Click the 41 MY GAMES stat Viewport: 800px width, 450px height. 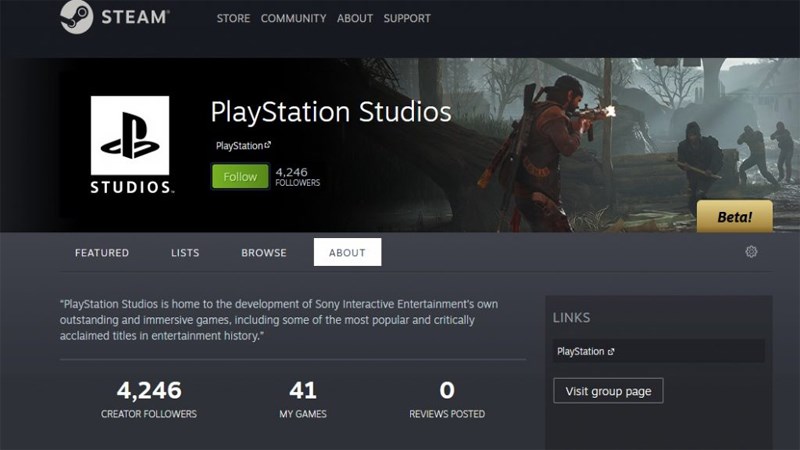point(303,399)
